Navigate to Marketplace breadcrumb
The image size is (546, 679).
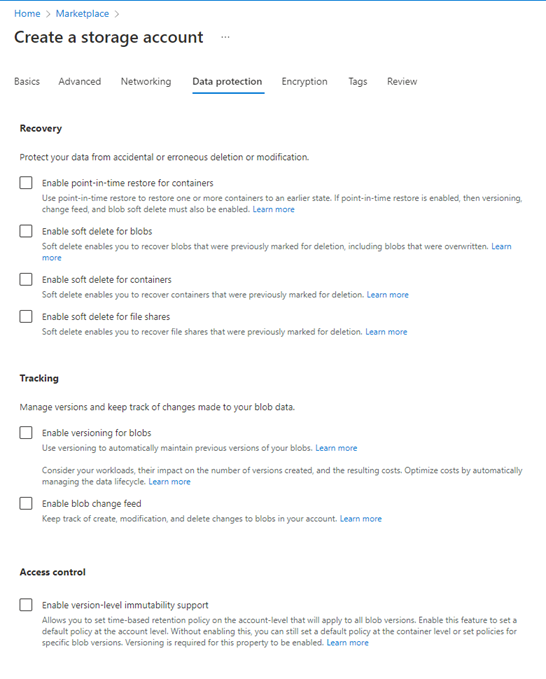tap(82, 13)
